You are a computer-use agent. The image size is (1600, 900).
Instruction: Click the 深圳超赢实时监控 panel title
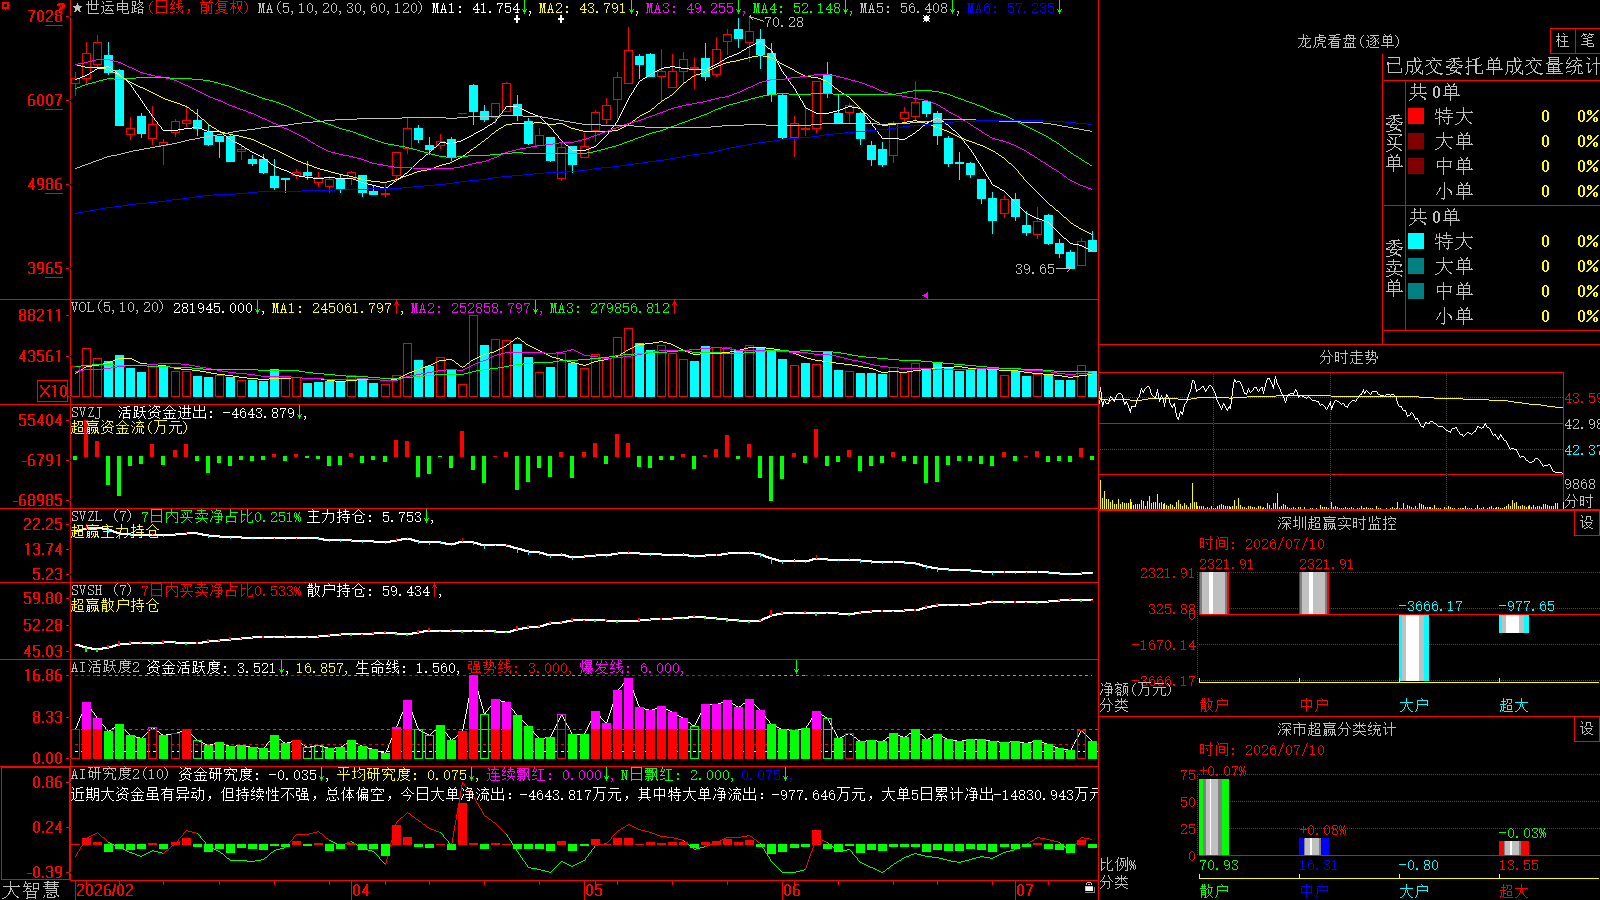(x=1337, y=523)
